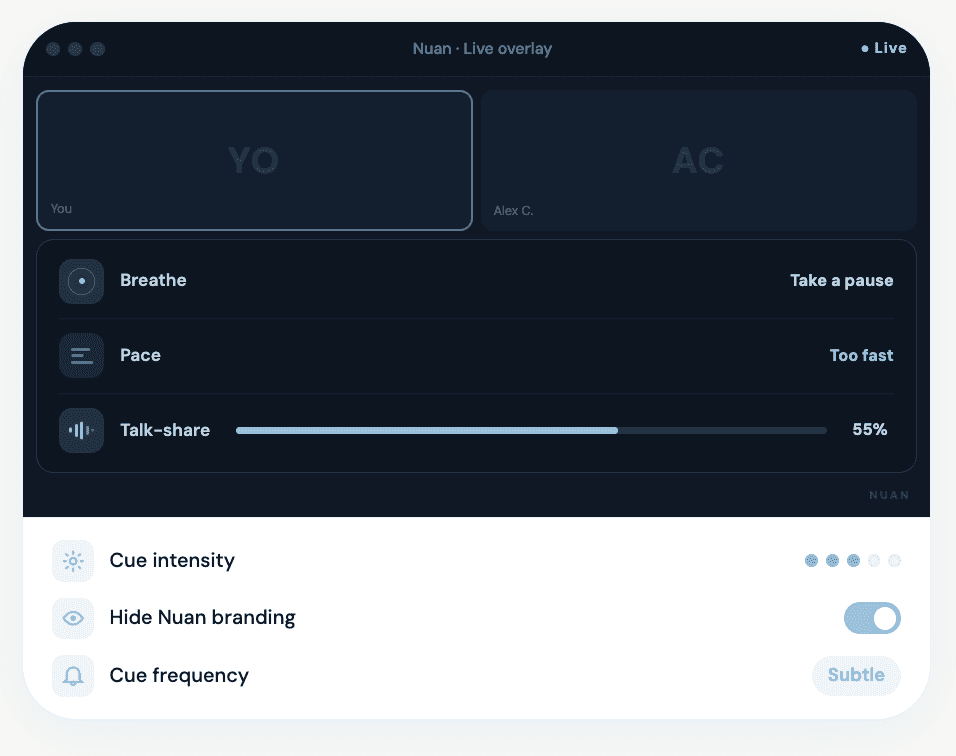This screenshot has height=756, width=956.
Task: Click the Nuan · Live overlay title
Action: [482, 48]
